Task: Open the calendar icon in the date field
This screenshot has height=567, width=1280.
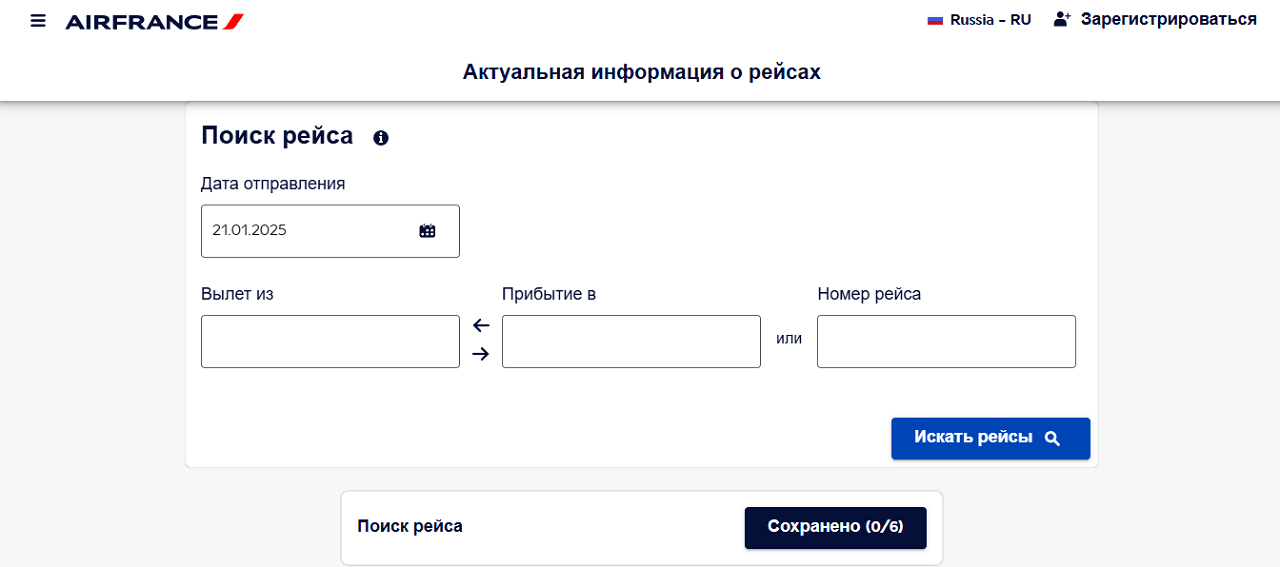Action: coord(428,231)
